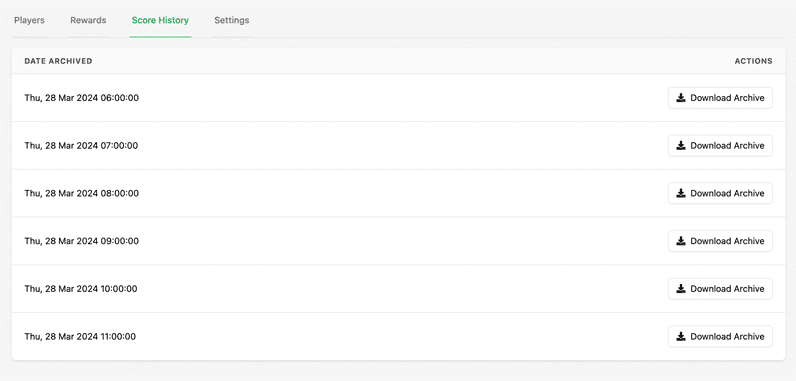Image resolution: width=796 pixels, height=381 pixels.
Task: Open the Players tab
Action: 29,21
